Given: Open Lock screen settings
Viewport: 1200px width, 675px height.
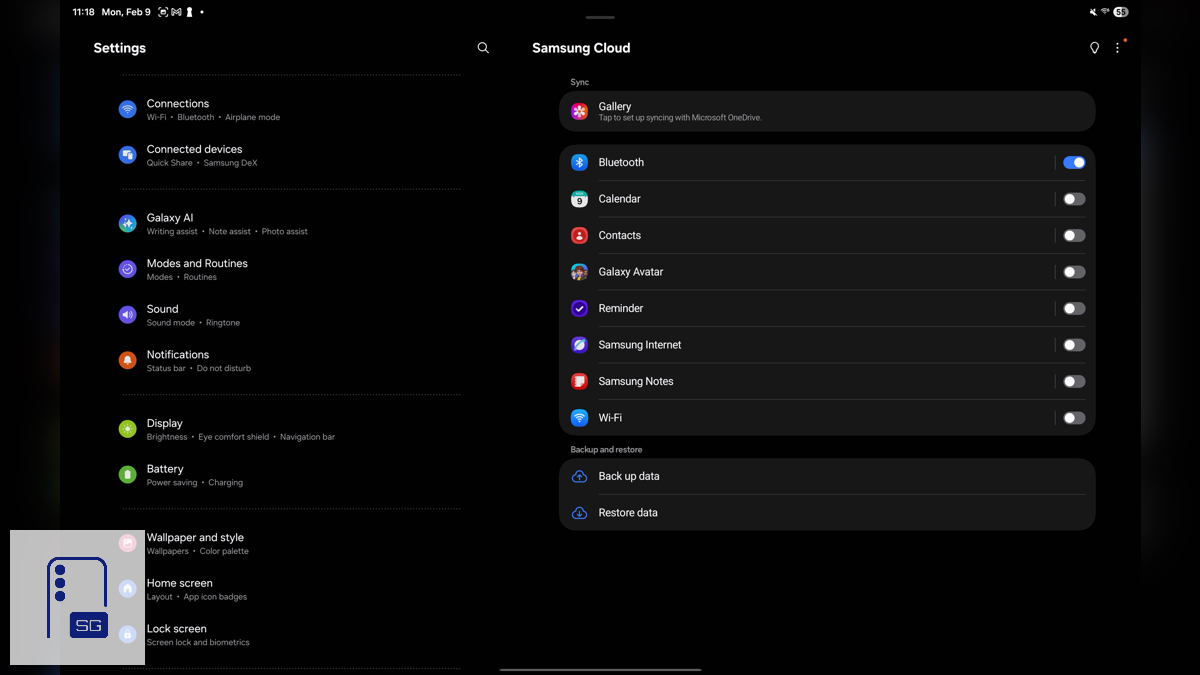Looking at the screenshot, I should (x=290, y=635).
